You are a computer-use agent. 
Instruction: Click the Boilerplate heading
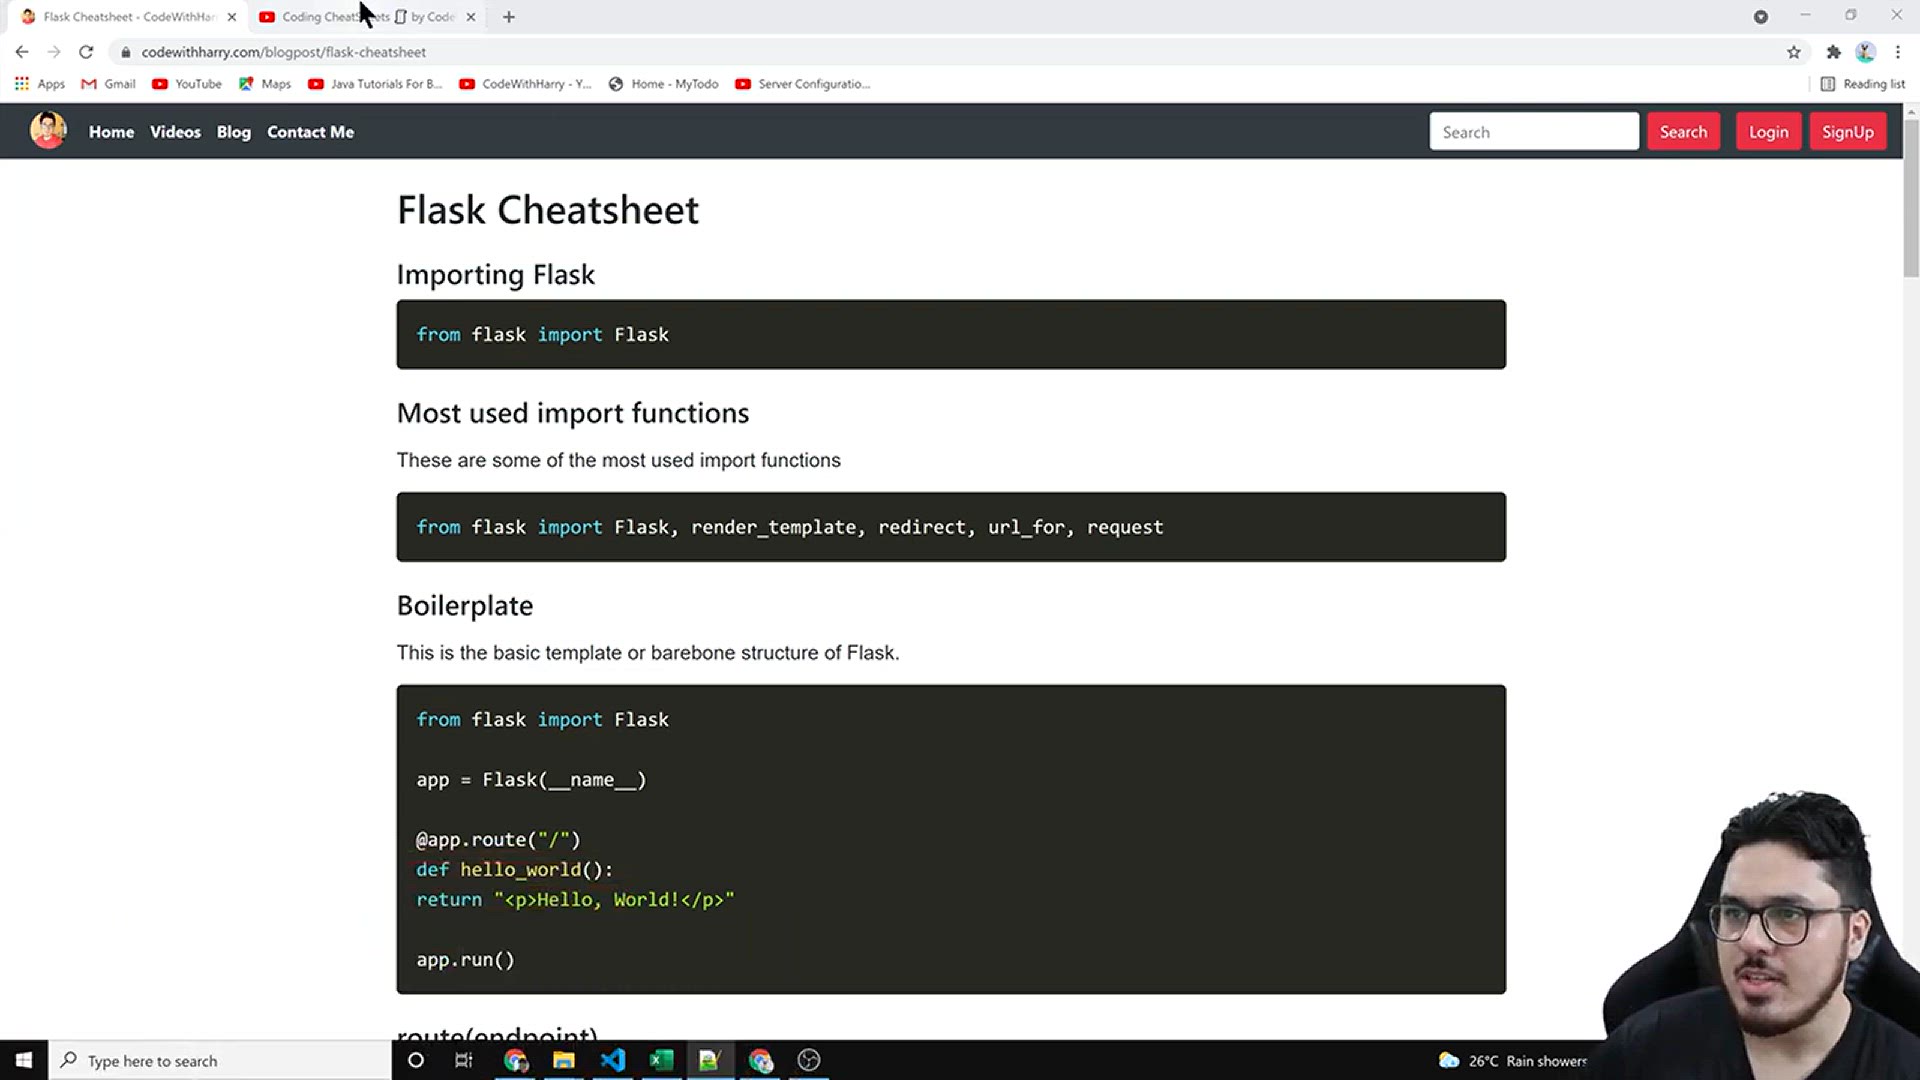465,606
